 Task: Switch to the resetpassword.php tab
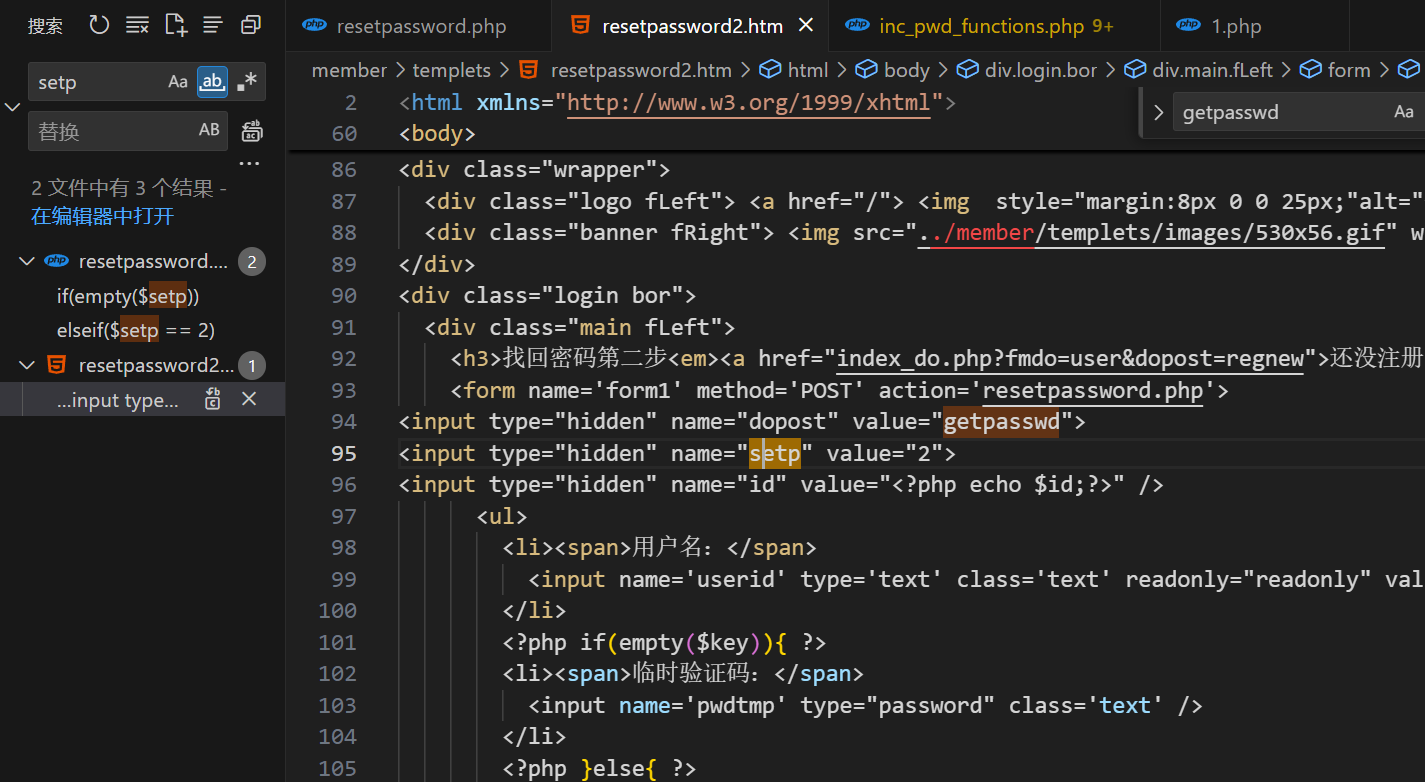(420, 26)
